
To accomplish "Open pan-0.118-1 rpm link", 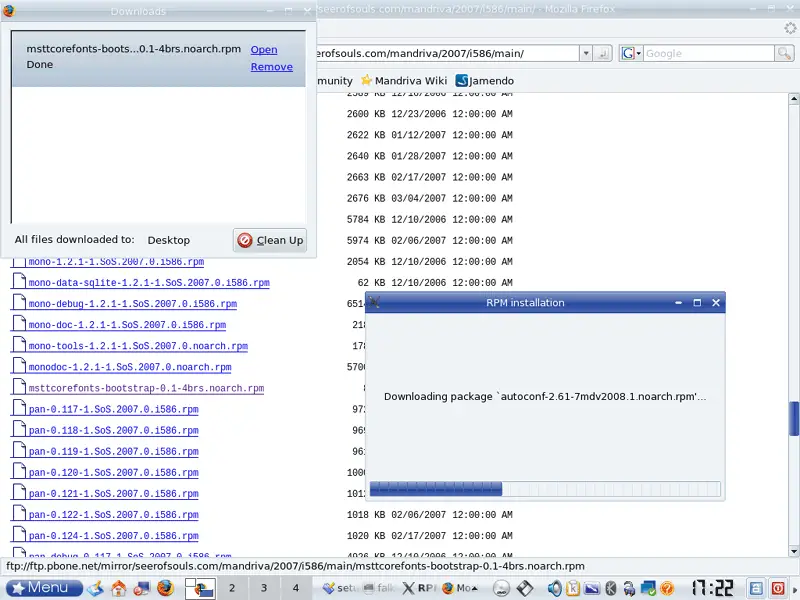I will [x=113, y=430].
